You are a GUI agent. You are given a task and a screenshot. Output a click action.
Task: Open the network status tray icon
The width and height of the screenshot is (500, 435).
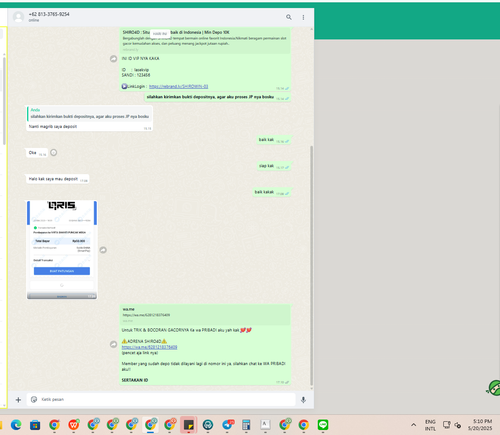pos(447,425)
